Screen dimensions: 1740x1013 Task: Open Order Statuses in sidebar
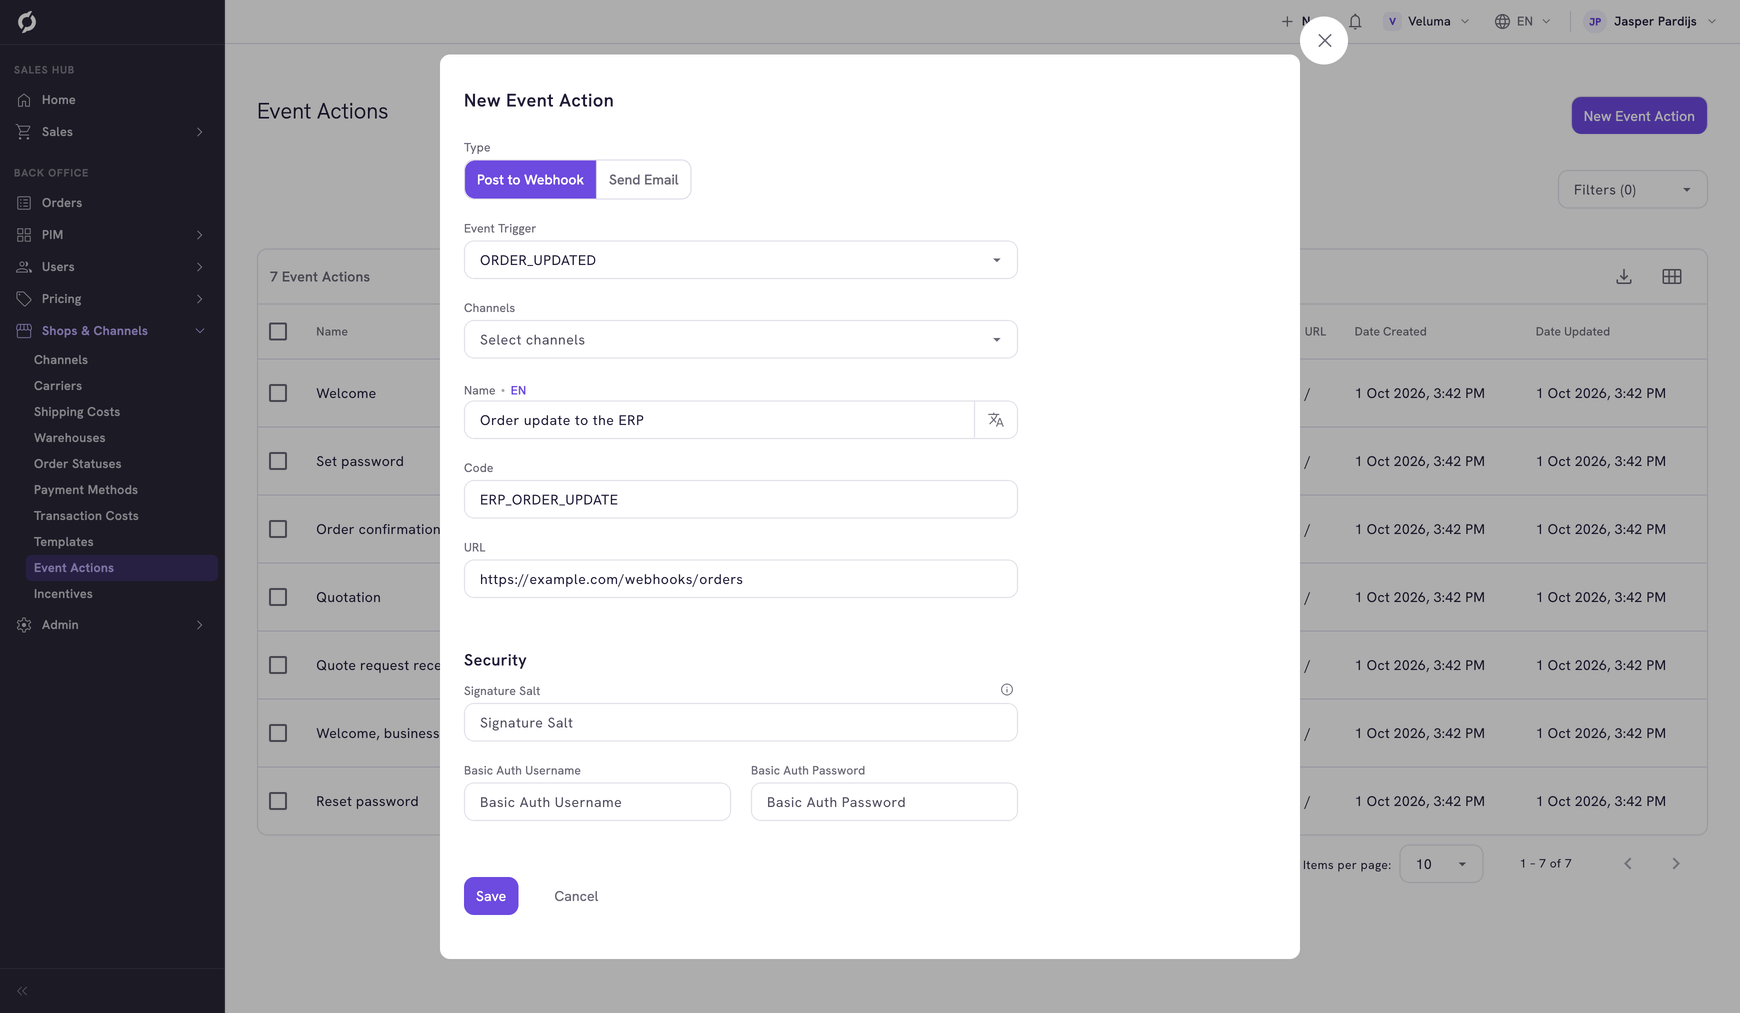click(78, 464)
